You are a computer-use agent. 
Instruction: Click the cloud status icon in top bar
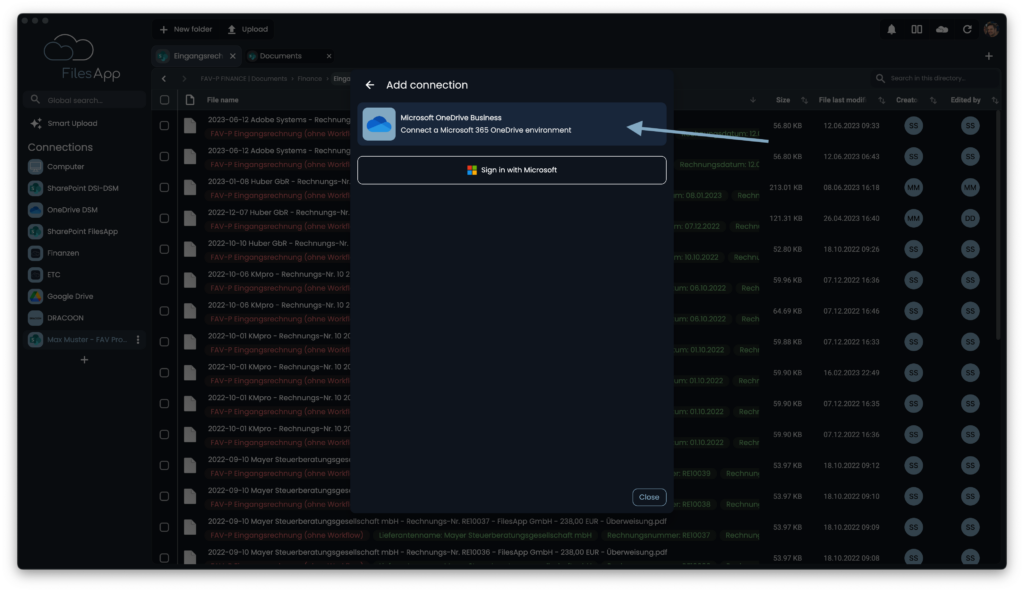tap(942, 29)
